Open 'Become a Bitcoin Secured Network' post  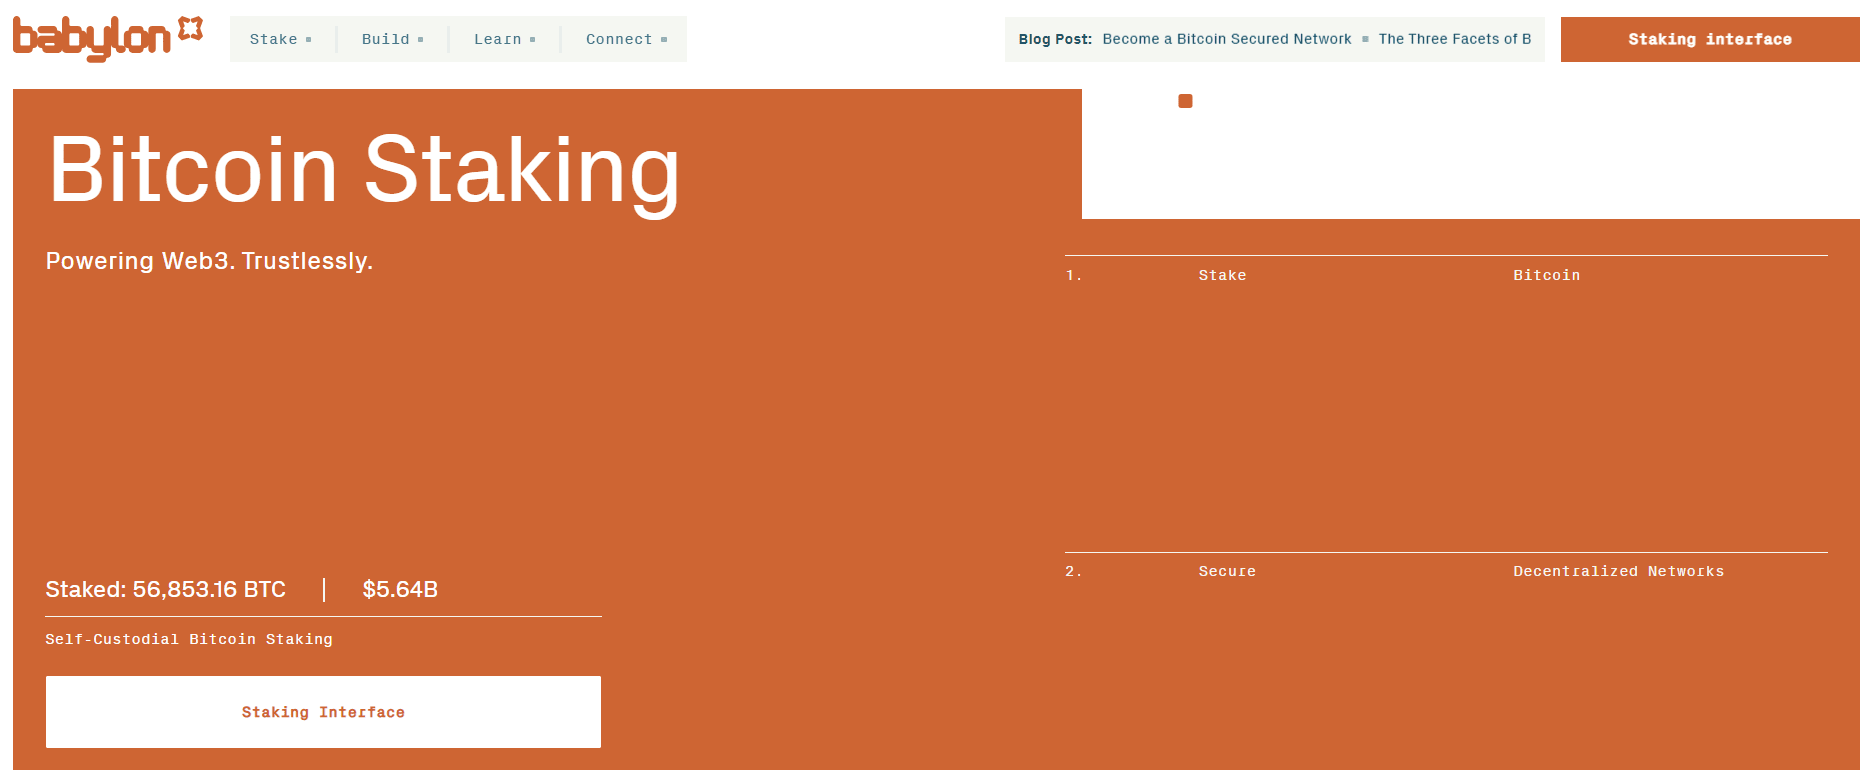(1227, 39)
